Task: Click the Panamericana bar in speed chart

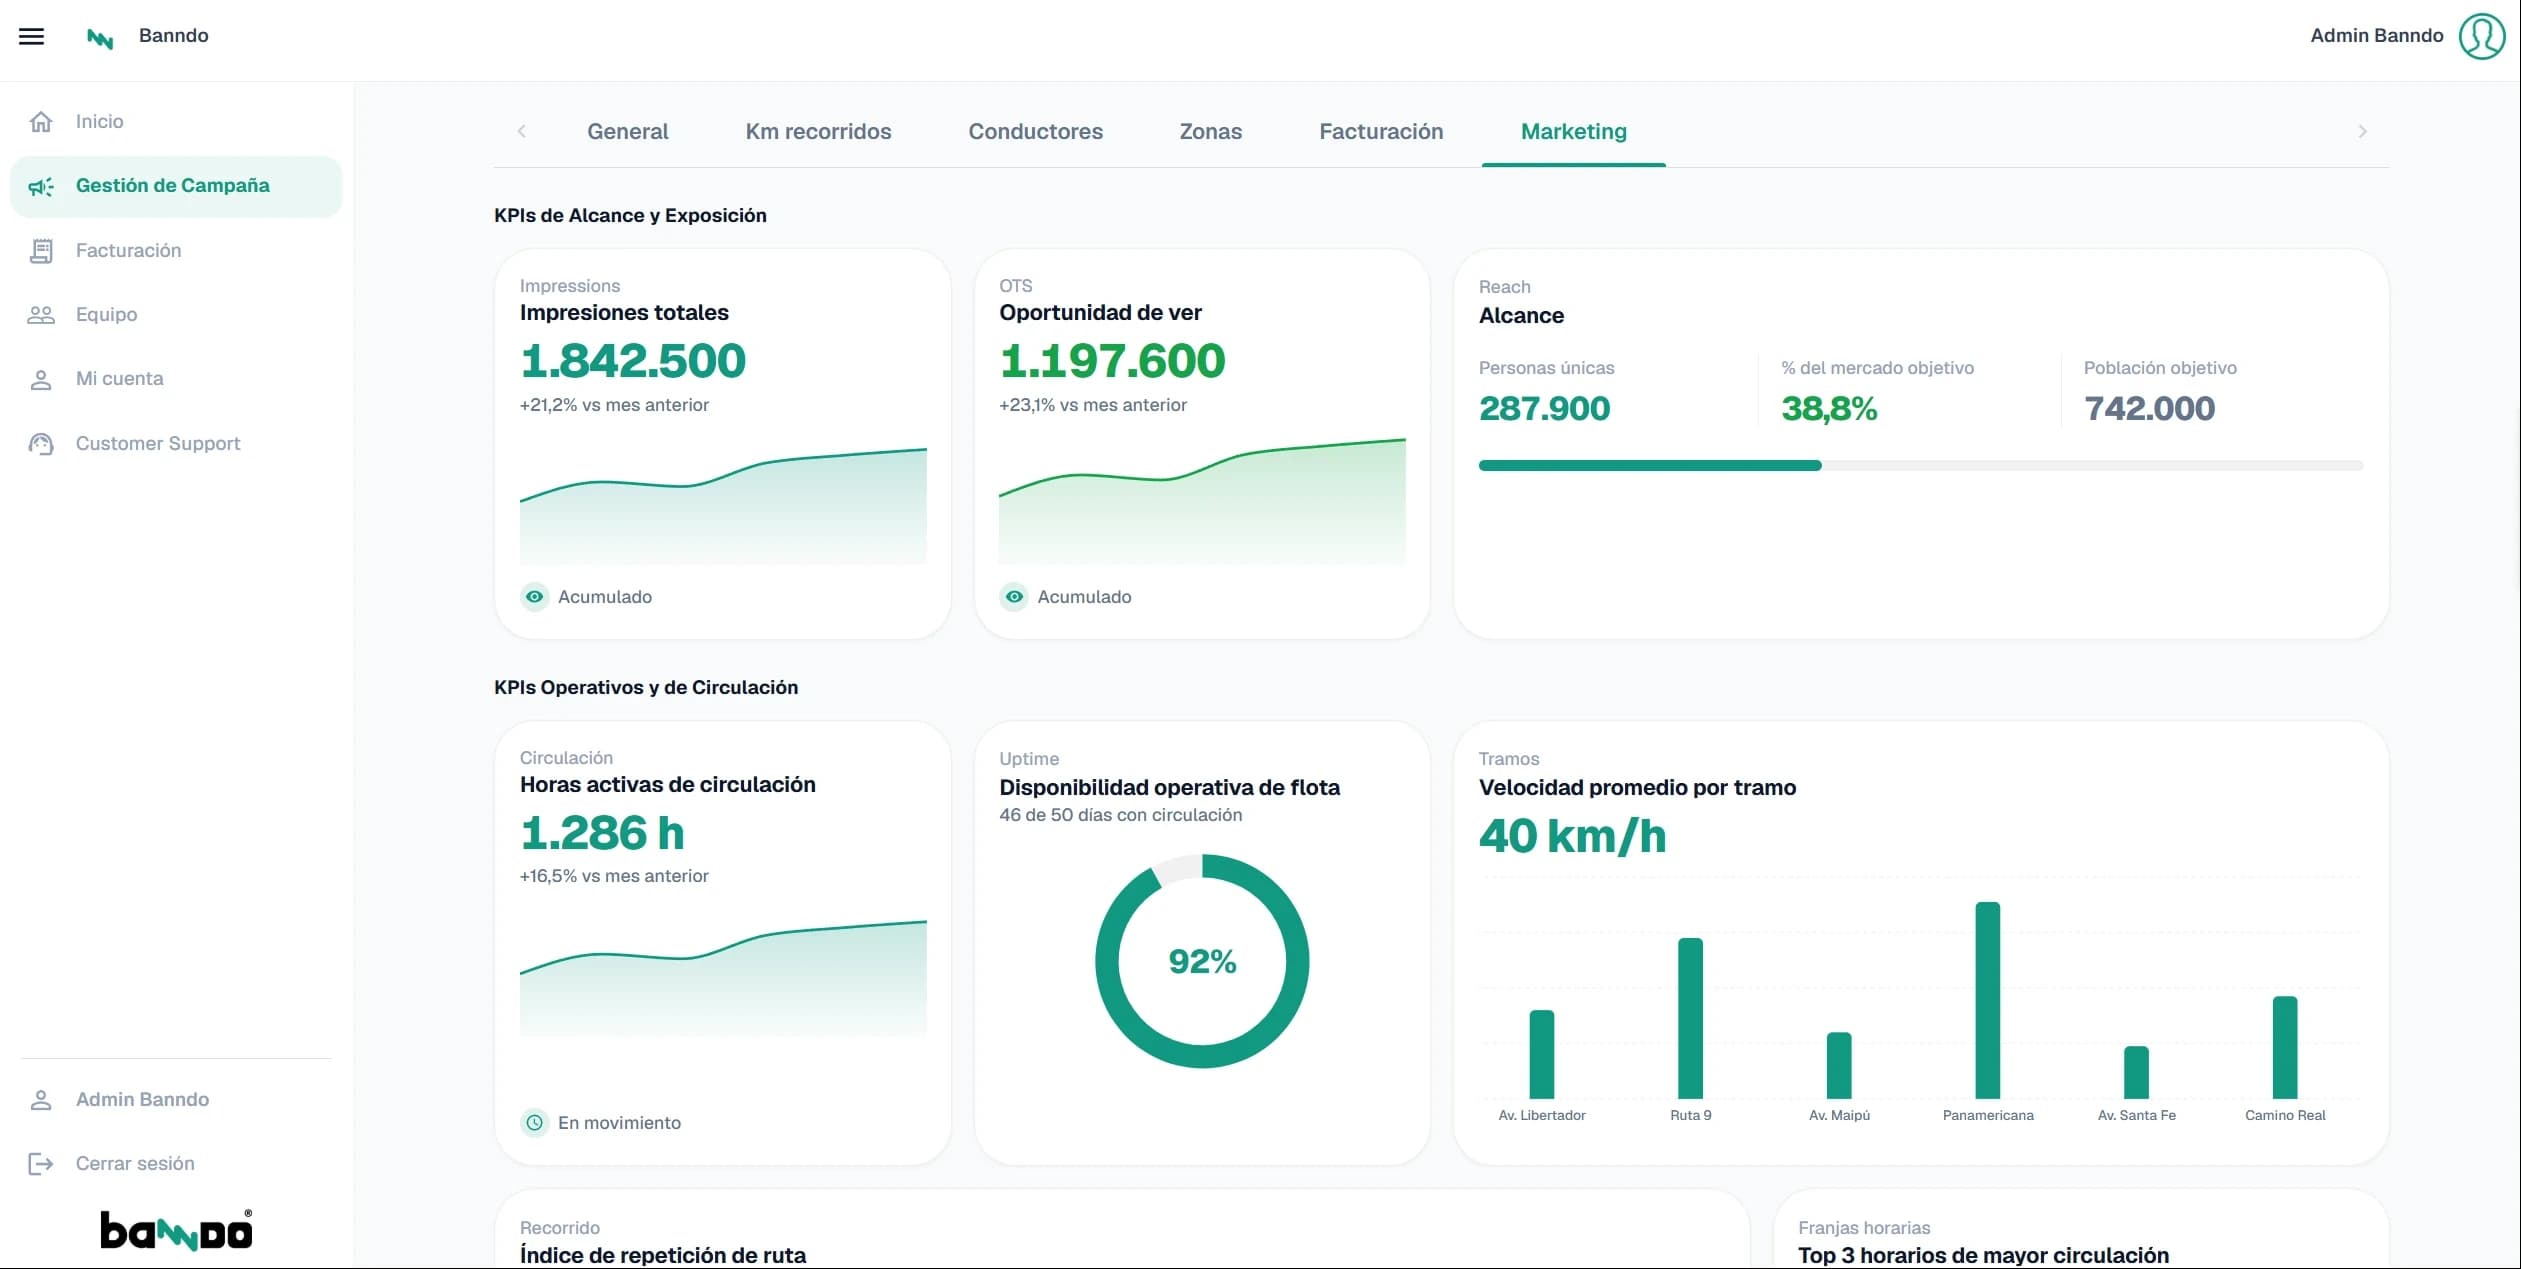Action: pyautogui.click(x=1987, y=1000)
